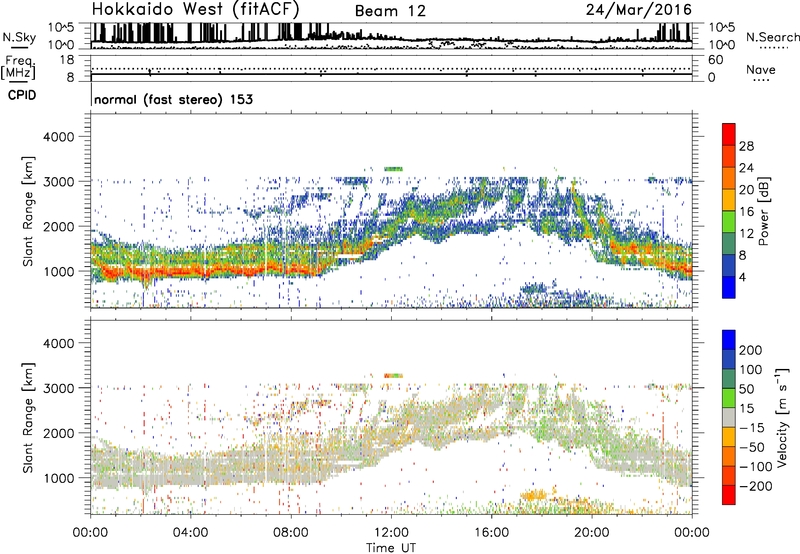Click the 'Time UT' axis title

[x=391, y=548]
